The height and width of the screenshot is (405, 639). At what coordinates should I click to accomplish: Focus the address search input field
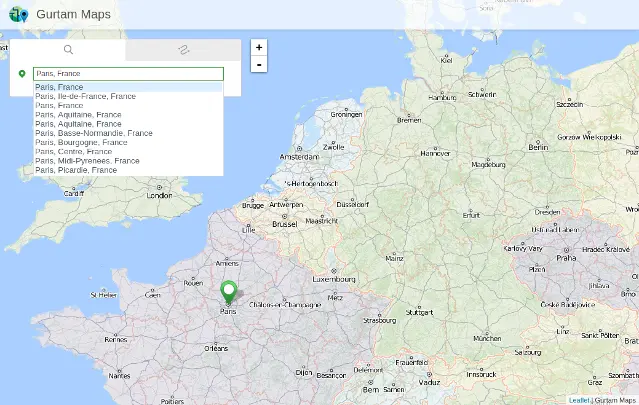tap(128, 74)
